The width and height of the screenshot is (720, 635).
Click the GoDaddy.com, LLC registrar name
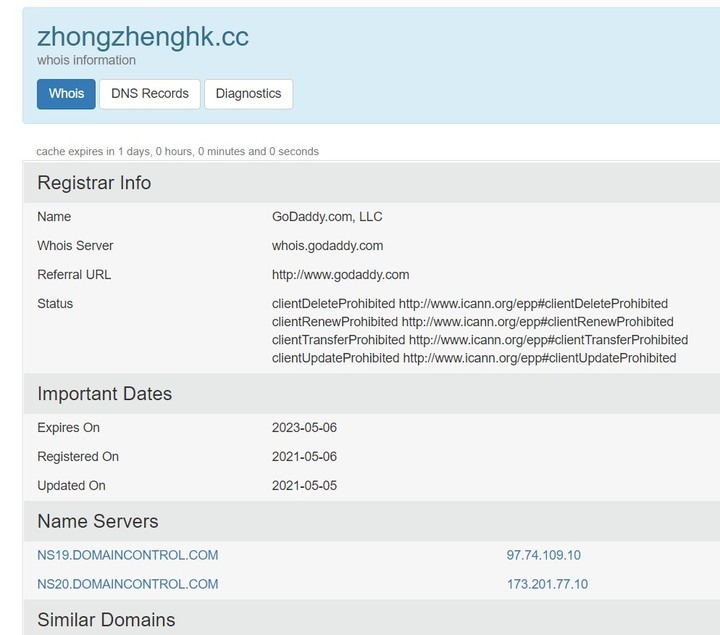tap(327, 217)
